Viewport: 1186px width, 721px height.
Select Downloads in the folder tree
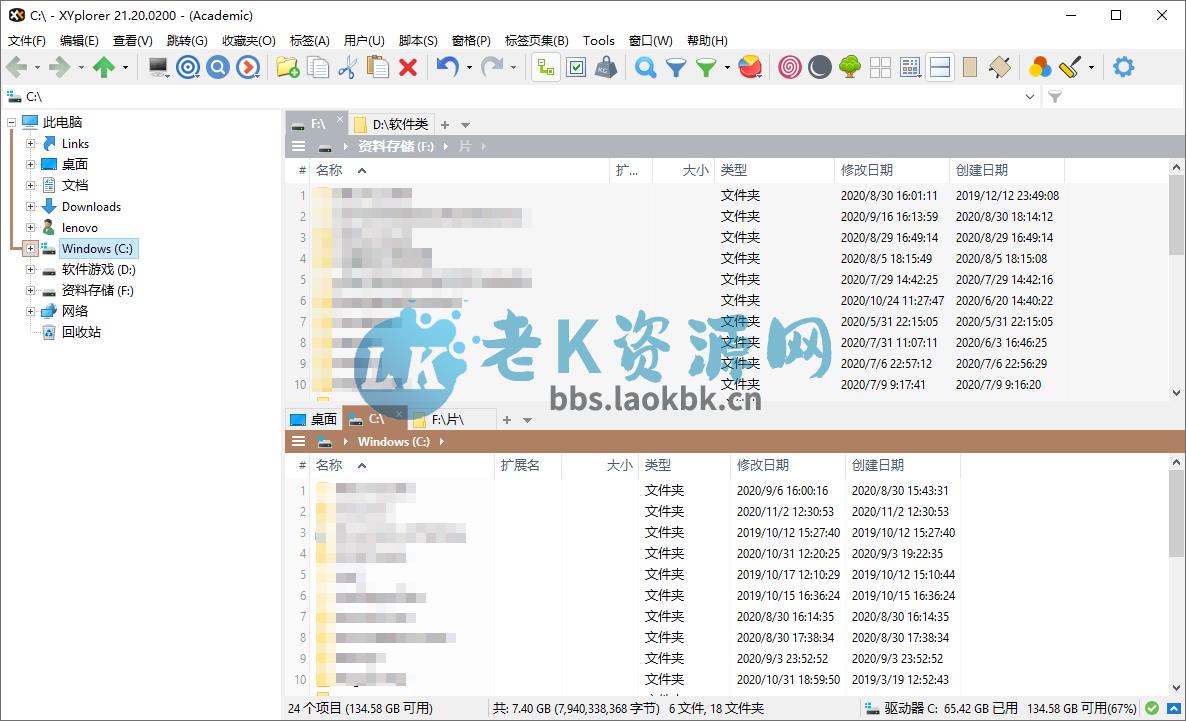point(91,207)
